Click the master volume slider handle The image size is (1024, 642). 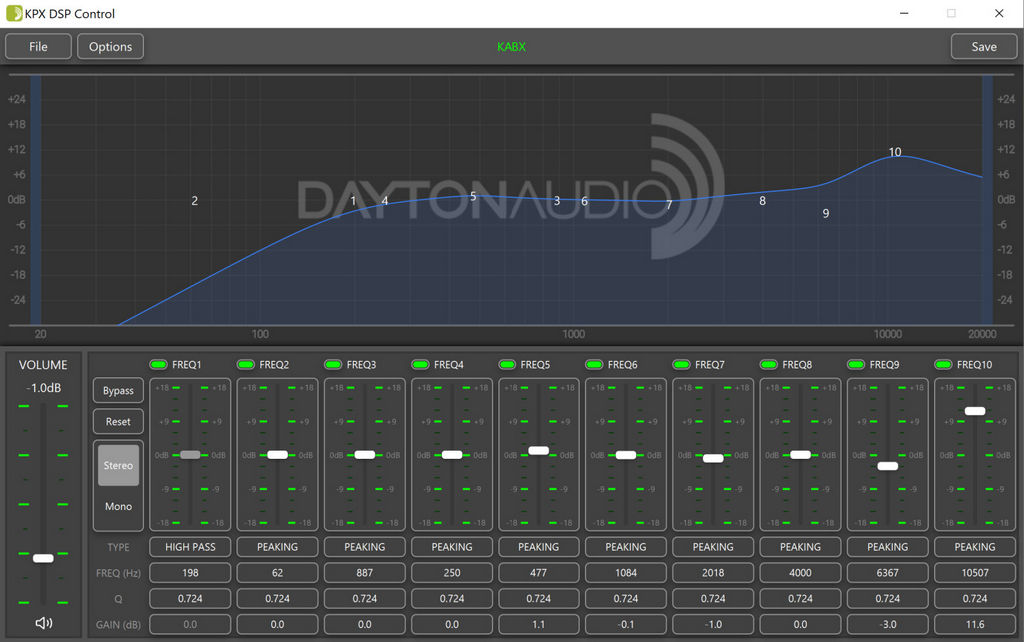(x=43, y=558)
